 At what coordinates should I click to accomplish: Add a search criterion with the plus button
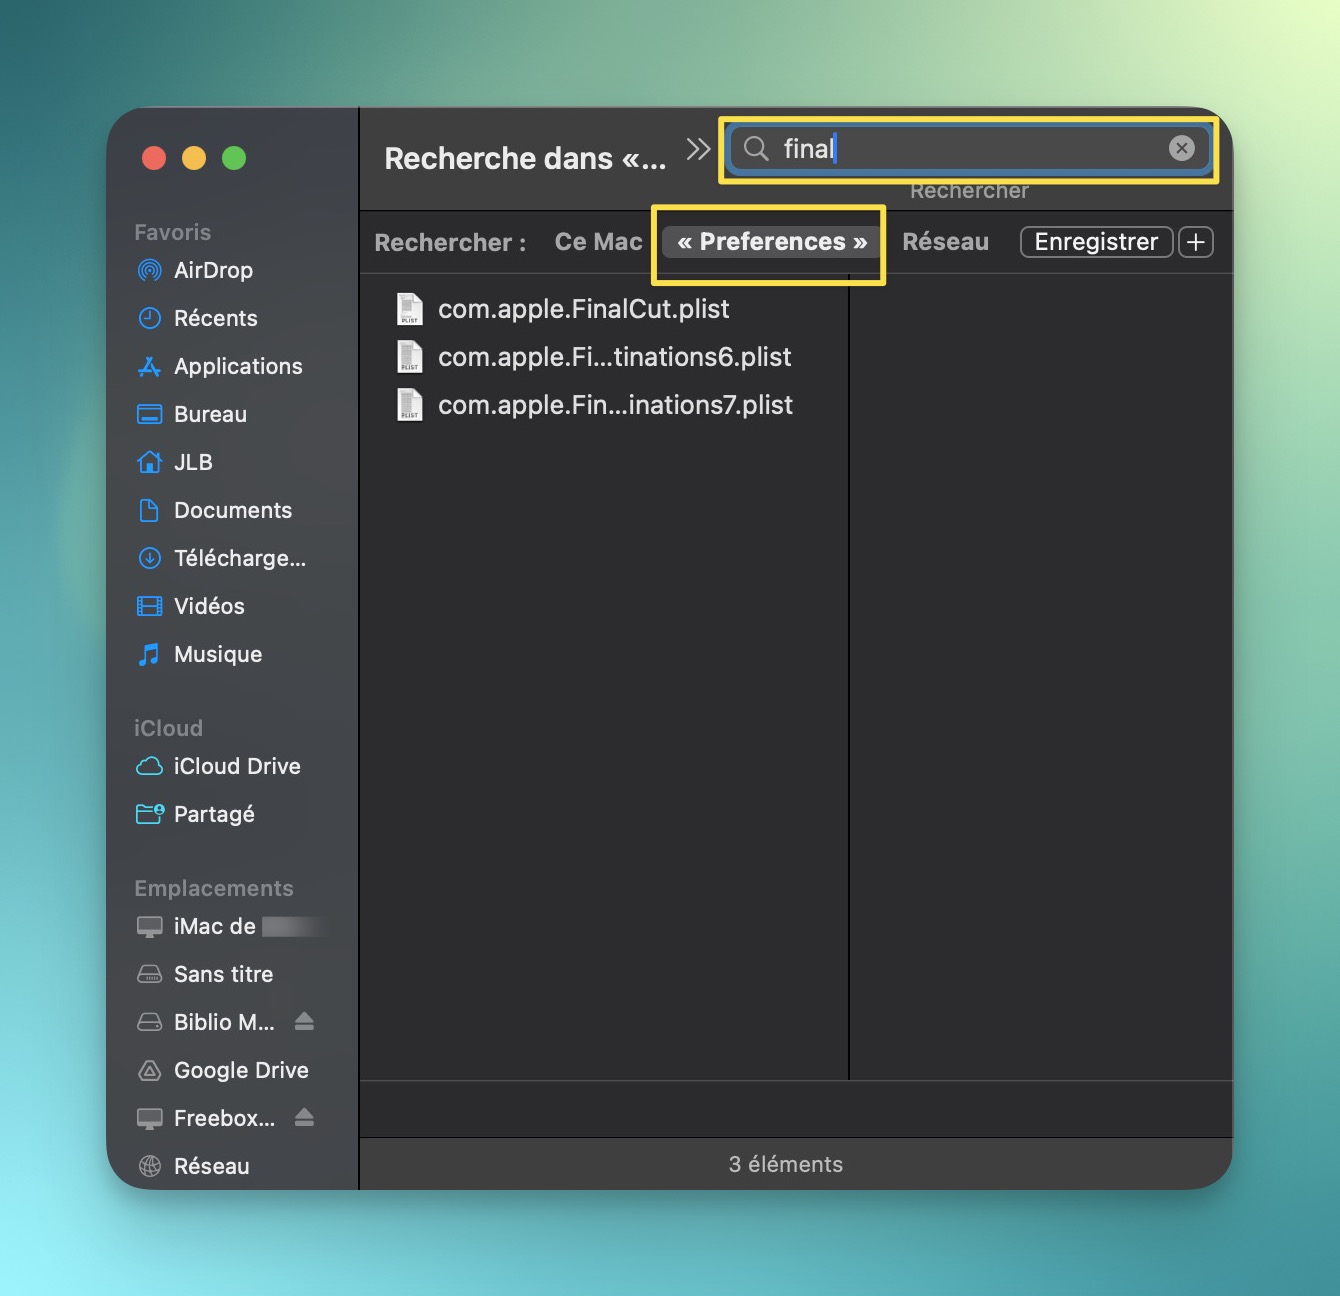point(1196,242)
